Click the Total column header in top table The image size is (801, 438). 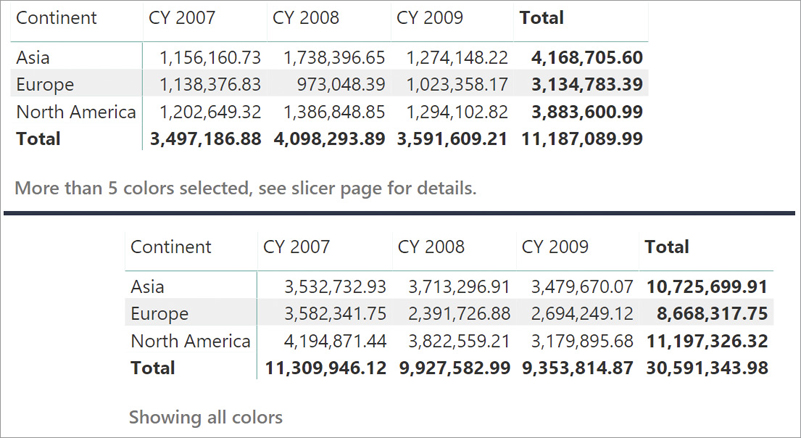pyautogui.click(x=541, y=18)
